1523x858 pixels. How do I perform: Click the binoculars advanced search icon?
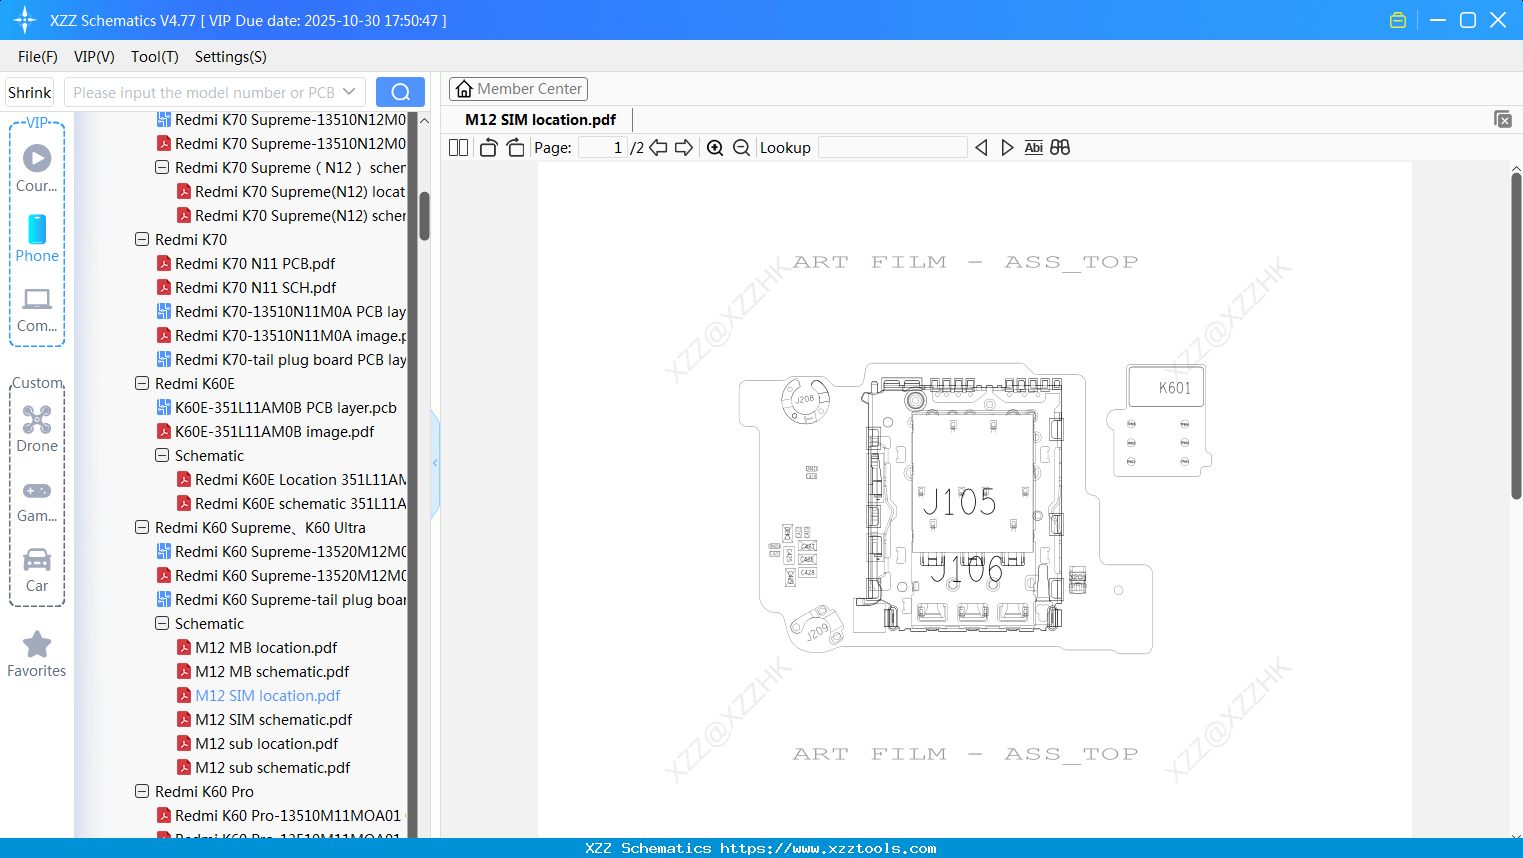pyautogui.click(x=1060, y=147)
